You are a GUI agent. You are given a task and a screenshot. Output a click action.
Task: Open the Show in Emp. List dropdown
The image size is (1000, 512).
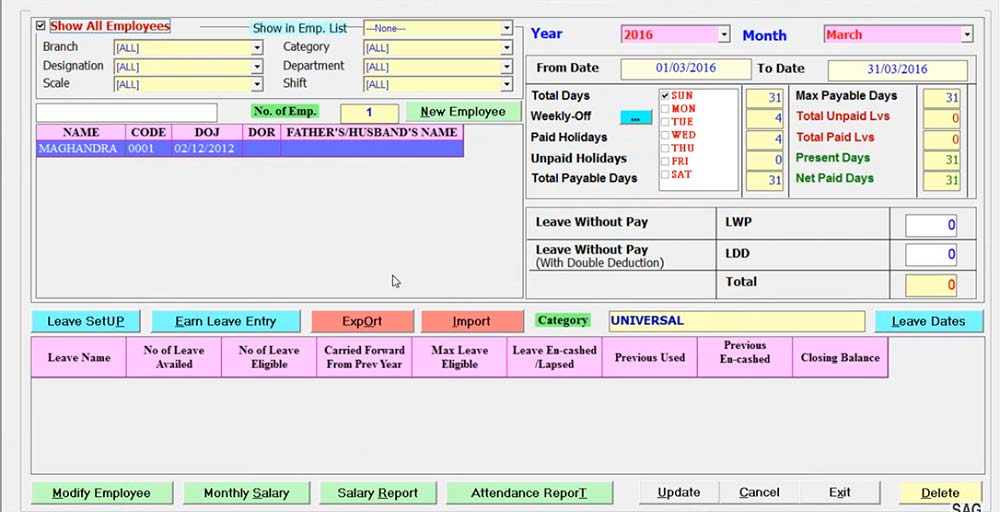(506, 28)
